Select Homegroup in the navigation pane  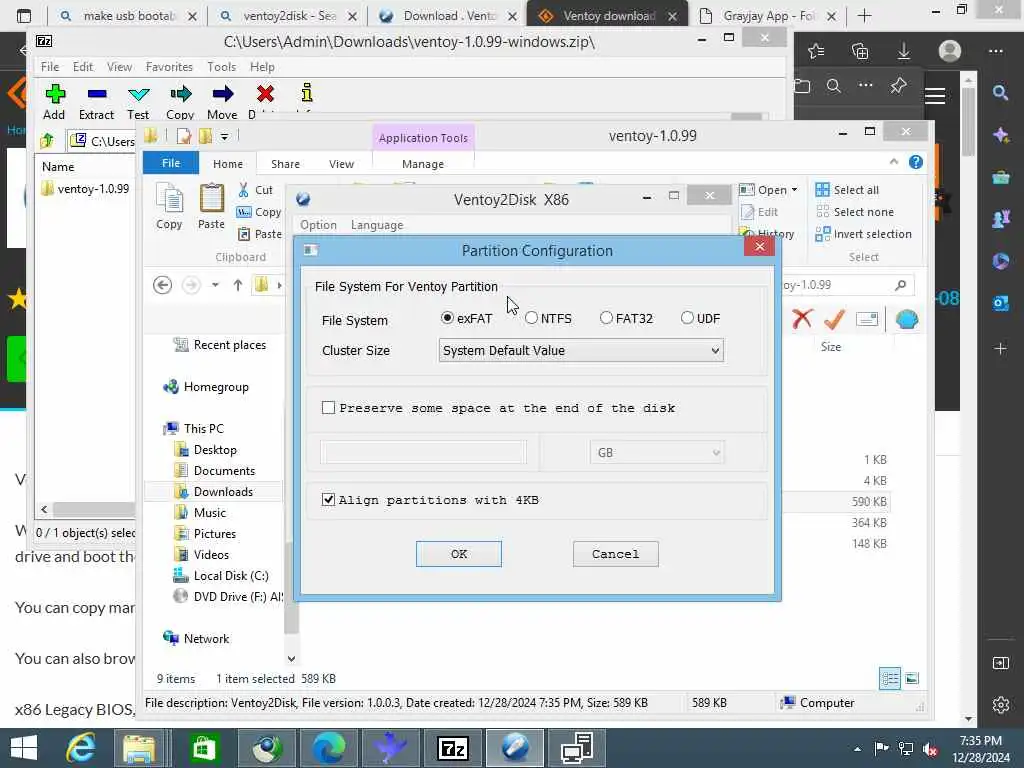pyautogui.click(x=206, y=387)
